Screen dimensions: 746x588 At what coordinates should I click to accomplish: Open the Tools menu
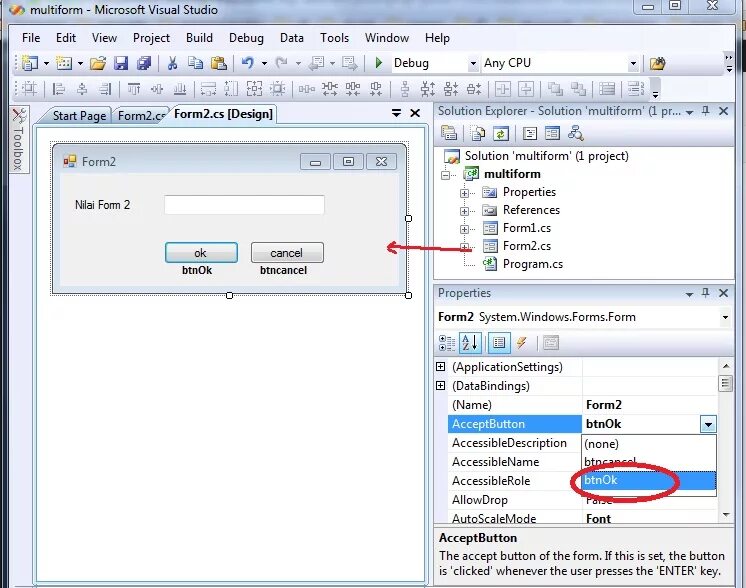point(334,38)
